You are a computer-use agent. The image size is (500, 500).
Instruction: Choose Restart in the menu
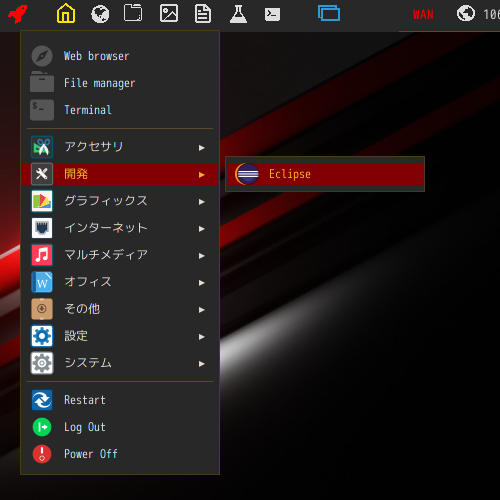click(x=120, y=400)
